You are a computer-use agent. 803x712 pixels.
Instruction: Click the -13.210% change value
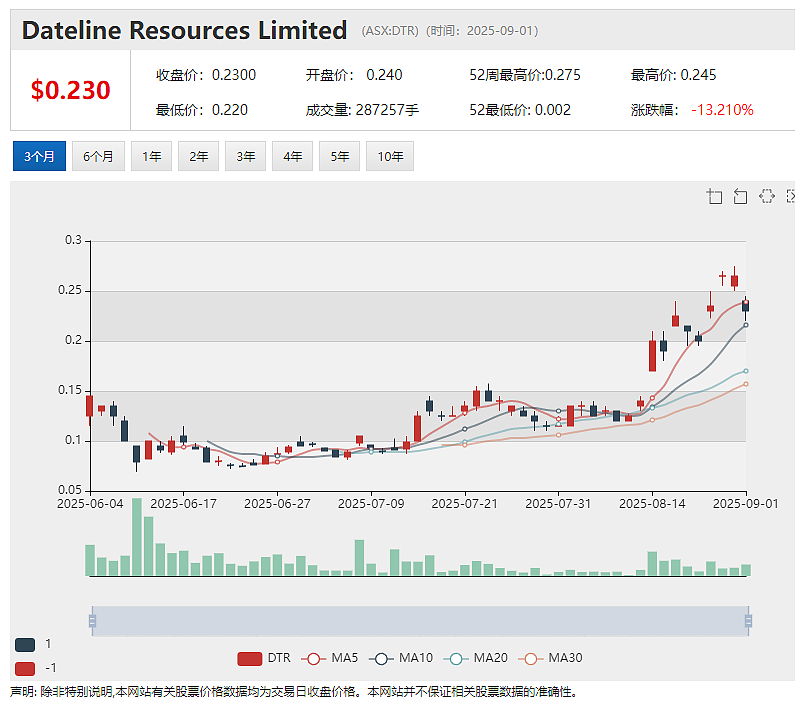(722, 110)
